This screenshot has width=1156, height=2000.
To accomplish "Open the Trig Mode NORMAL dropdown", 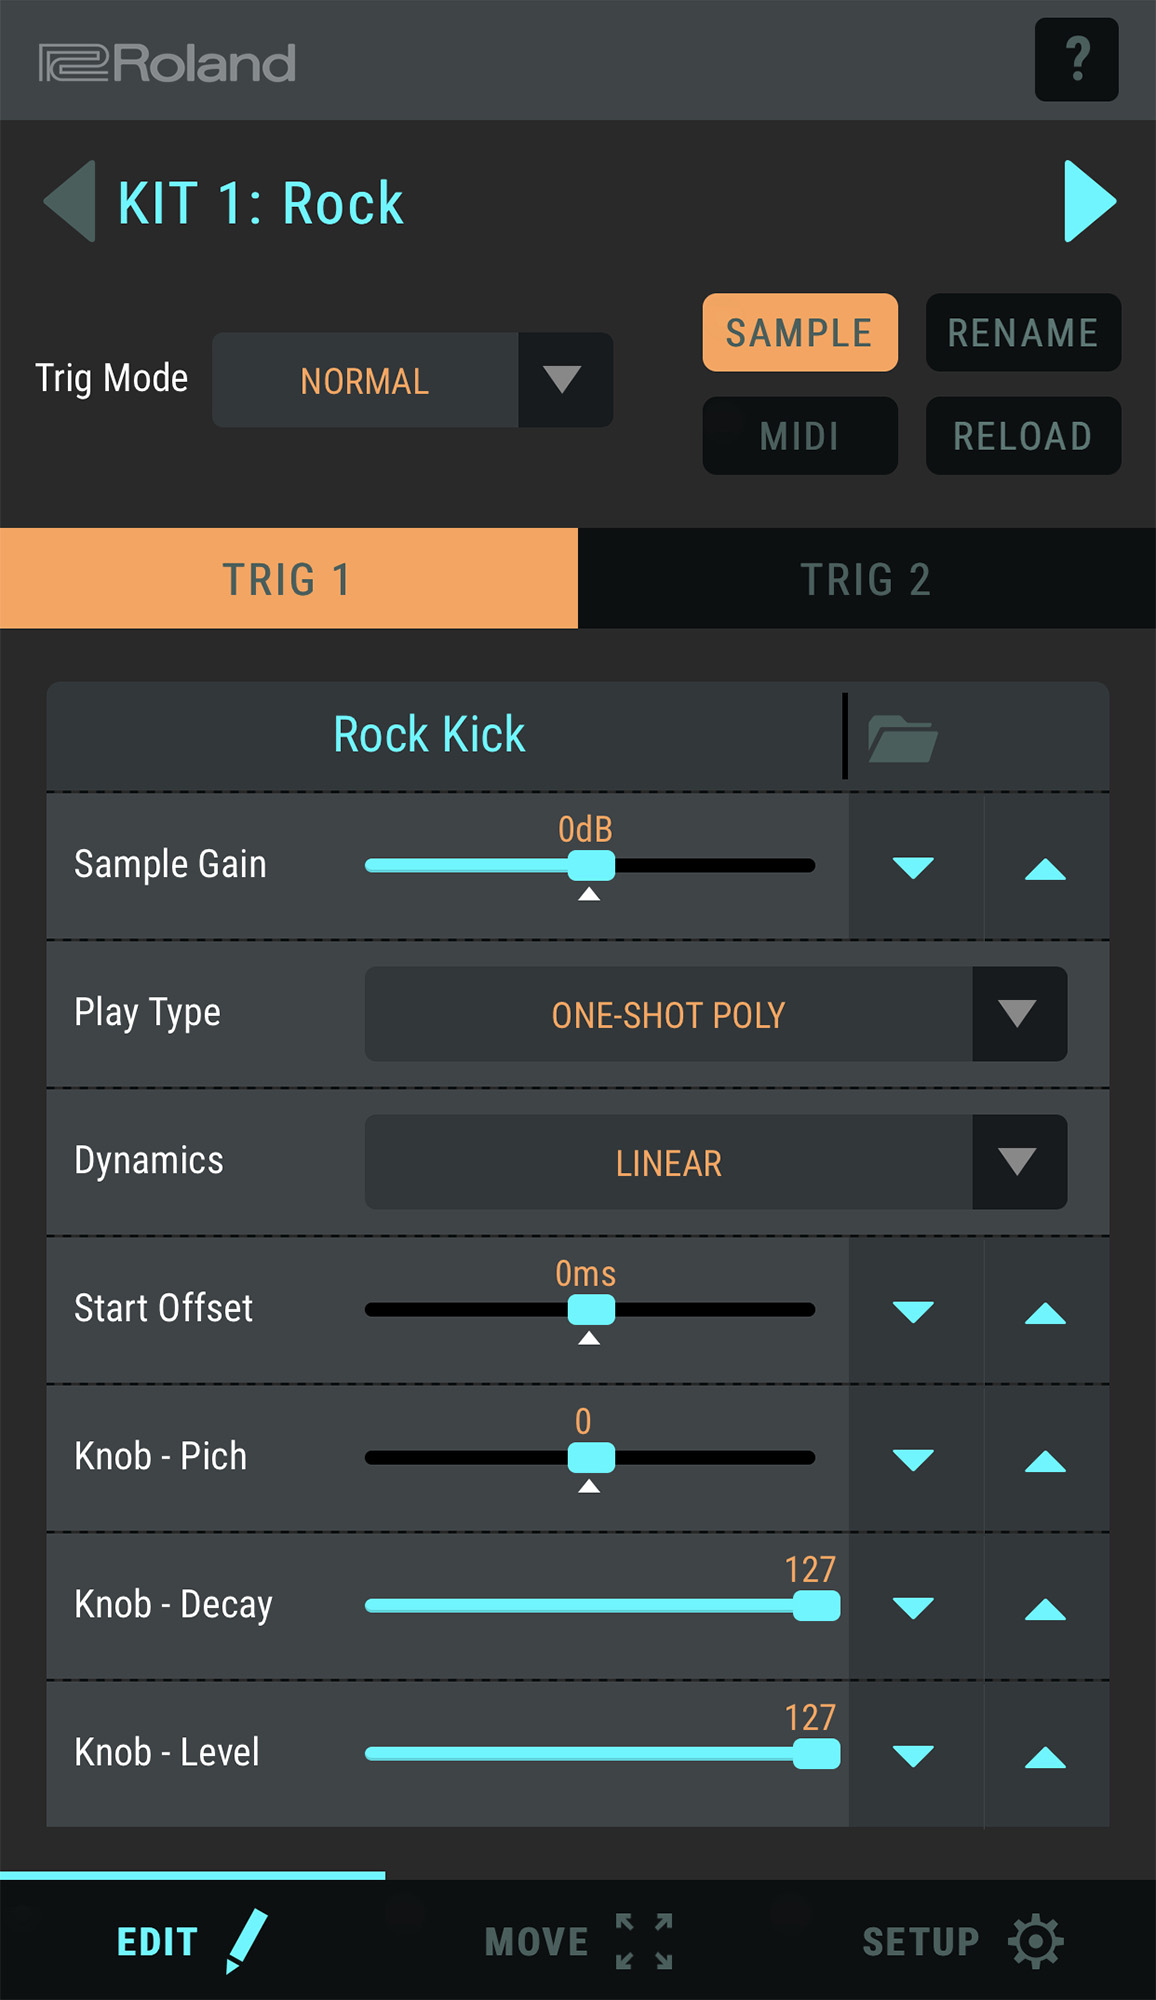I will 412,380.
